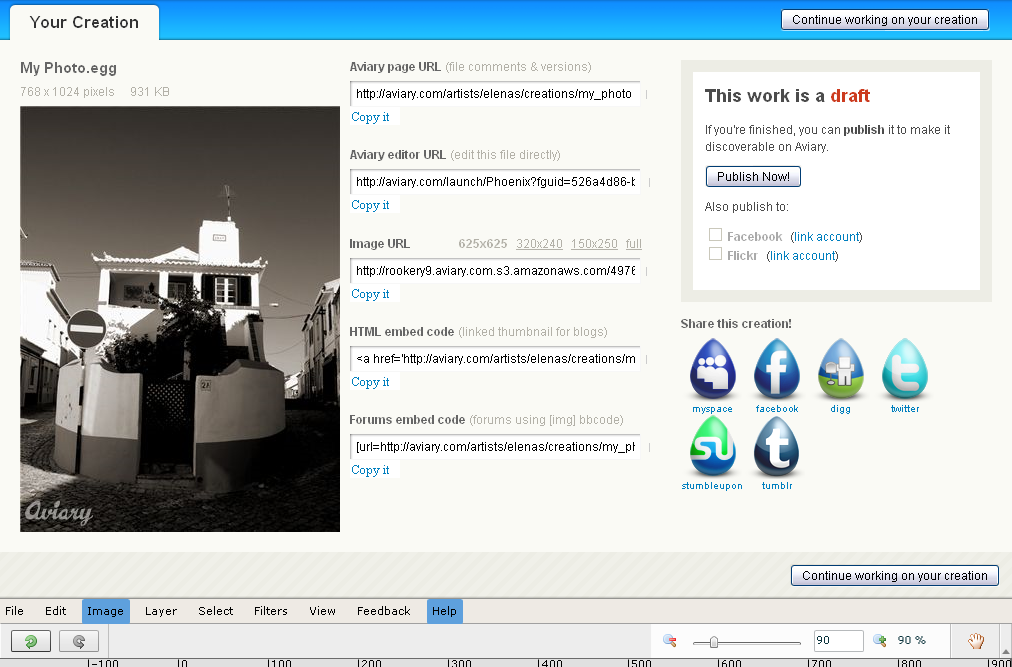Click the Publish Now! button
This screenshot has width=1012, height=667.
point(753,176)
